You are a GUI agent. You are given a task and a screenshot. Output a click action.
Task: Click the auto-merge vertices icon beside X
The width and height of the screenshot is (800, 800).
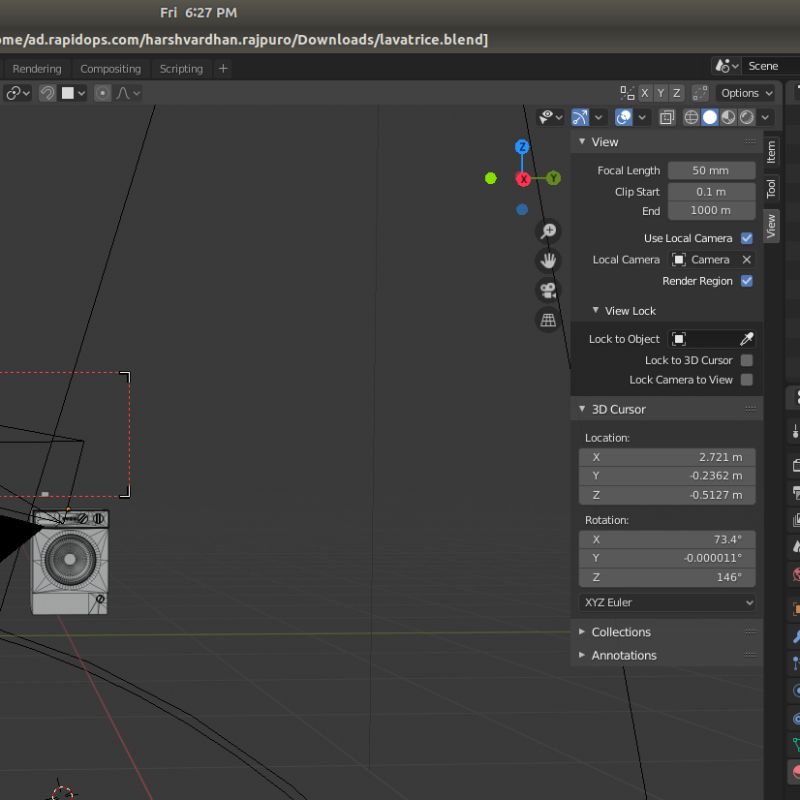point(627,93)
